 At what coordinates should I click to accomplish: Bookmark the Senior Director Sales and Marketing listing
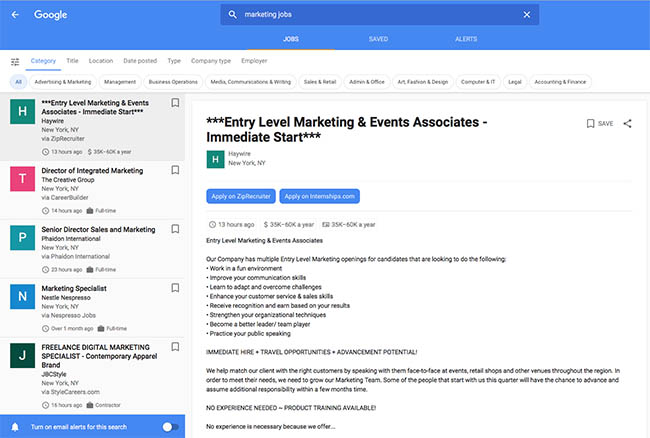pos(175,229)
